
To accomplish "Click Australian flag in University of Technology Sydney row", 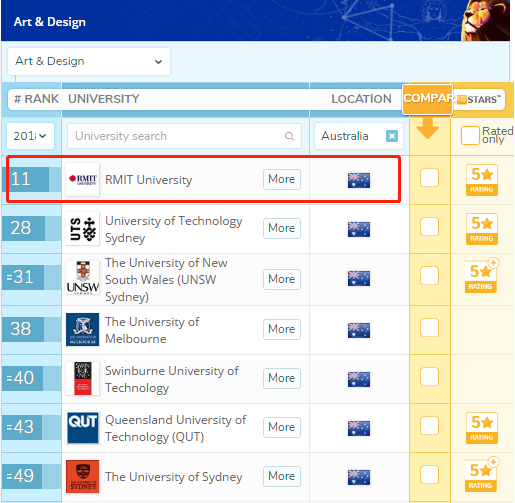I will pyautogui.click(x=359, y=229).
